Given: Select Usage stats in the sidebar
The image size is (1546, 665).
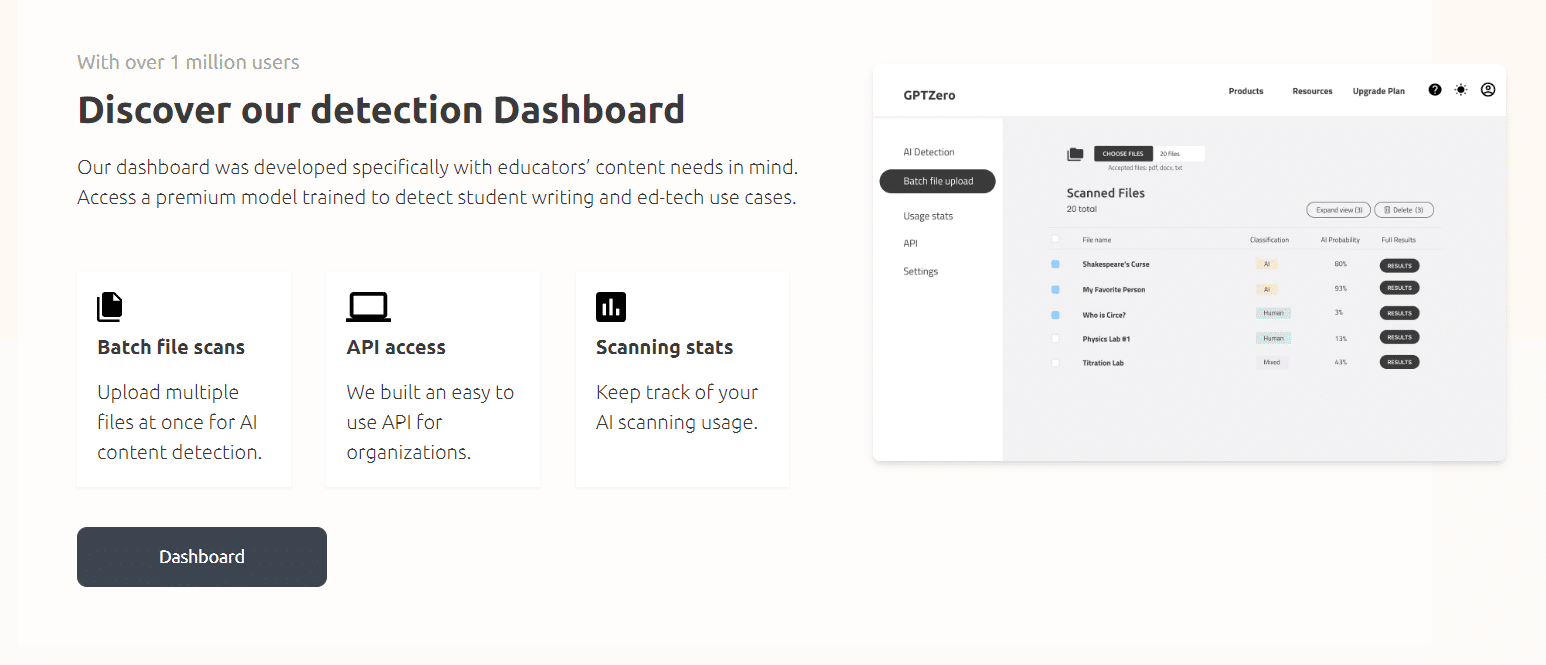Looking at the screenshot, I should point(928,216).
